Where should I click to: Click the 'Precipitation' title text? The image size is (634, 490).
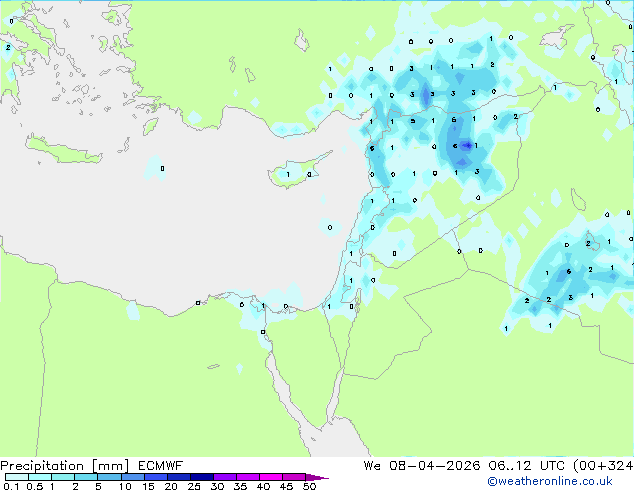point(42,466)
